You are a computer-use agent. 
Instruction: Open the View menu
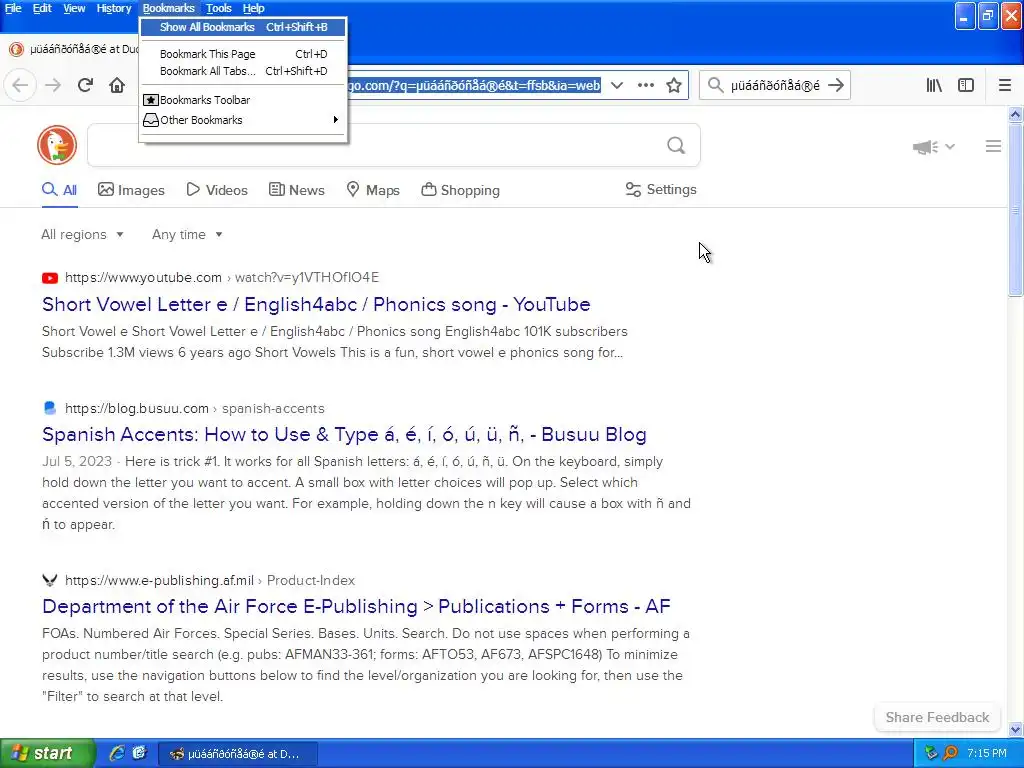74,8
